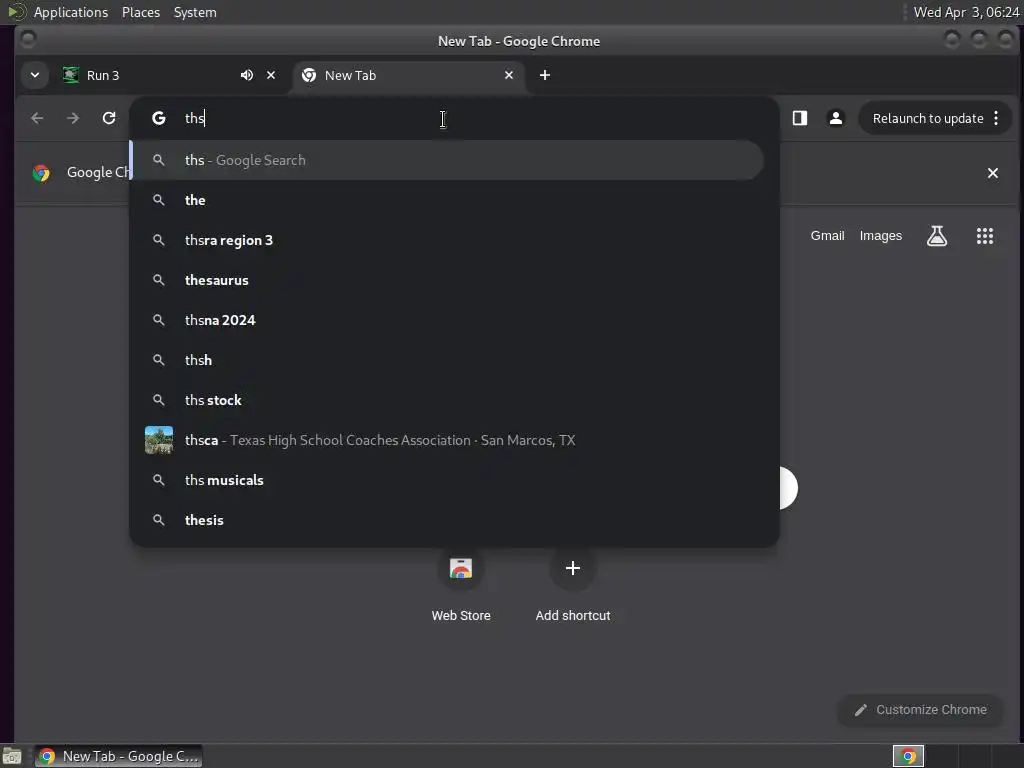Select the 'ths stock' suggestion
This screenshot has width=1024, height=768.
[447, 400]
